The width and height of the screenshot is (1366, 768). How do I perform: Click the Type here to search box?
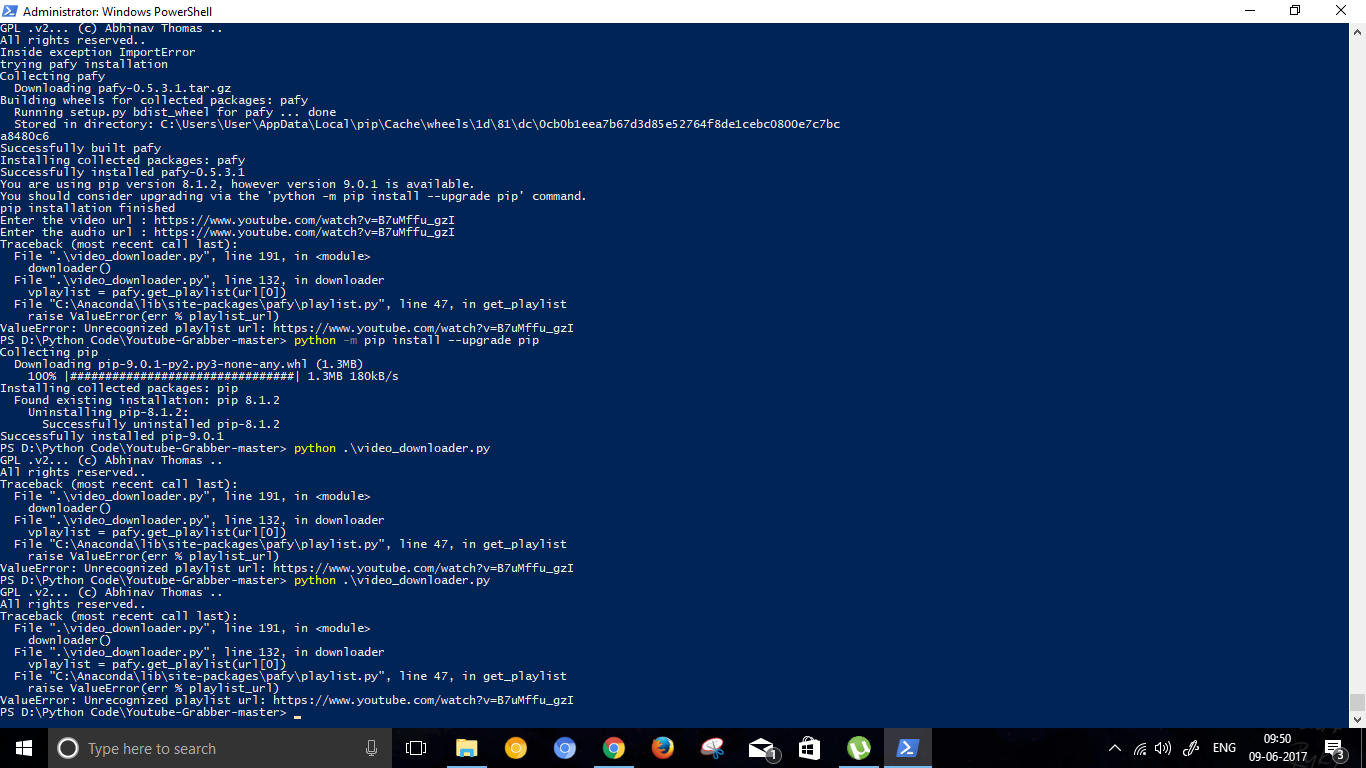coord(220,748)
